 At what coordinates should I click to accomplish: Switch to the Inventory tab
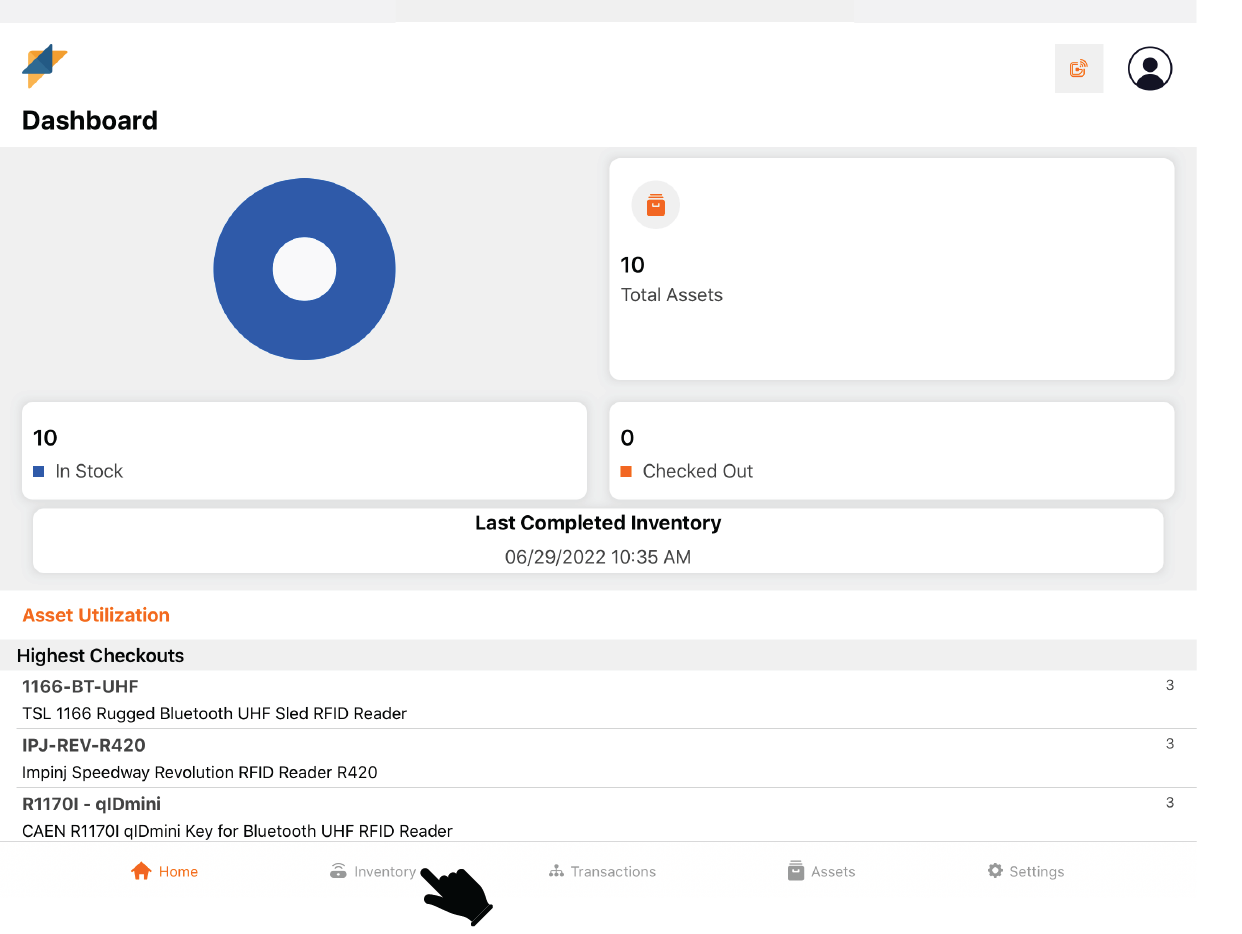(x=385, y=872)
